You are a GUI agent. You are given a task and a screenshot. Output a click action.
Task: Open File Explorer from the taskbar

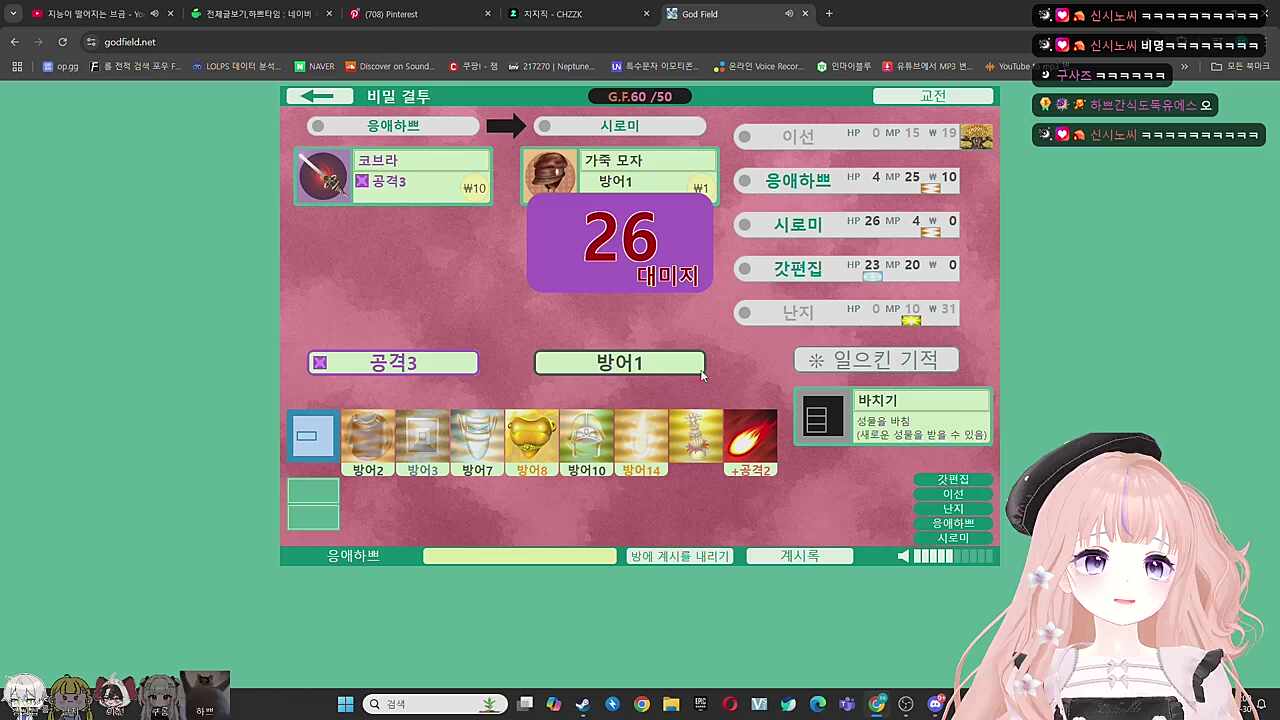coord(671,704)
